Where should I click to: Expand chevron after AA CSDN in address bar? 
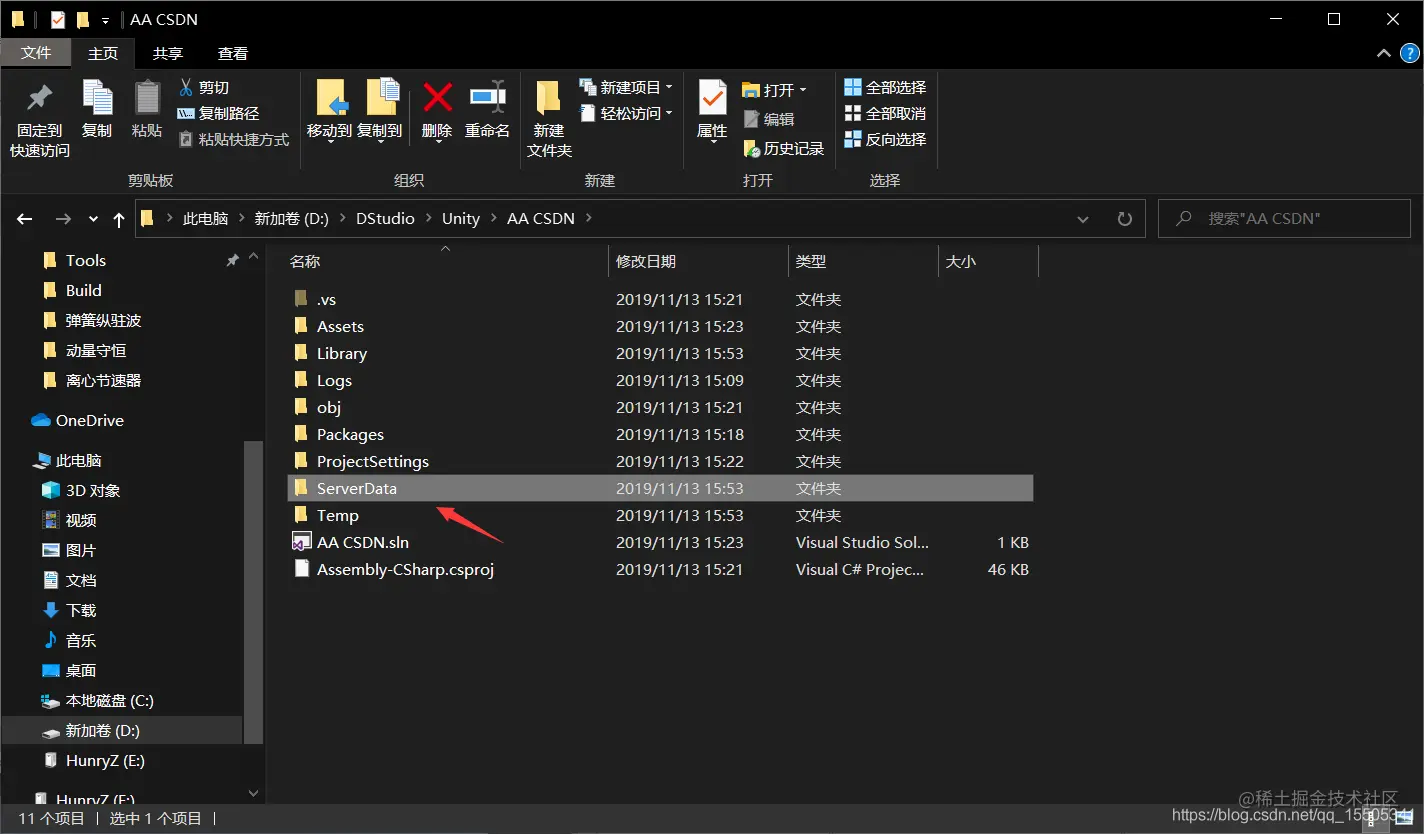(x=589, y=218)
